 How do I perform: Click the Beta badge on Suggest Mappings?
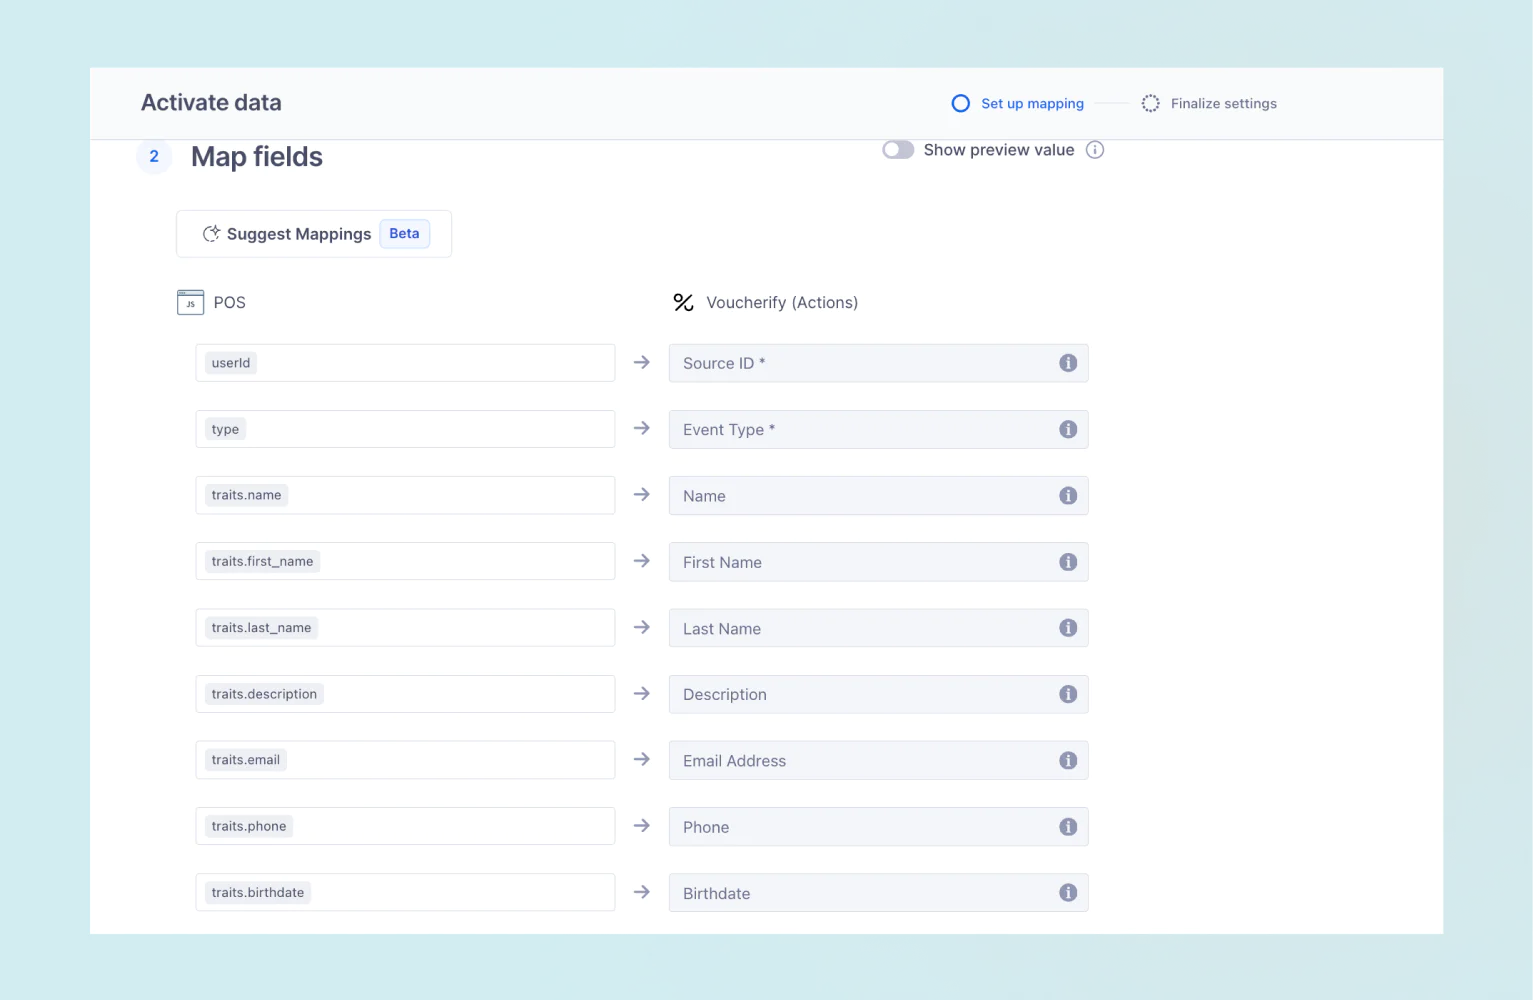pyautogui.click(x=404, y=233)
